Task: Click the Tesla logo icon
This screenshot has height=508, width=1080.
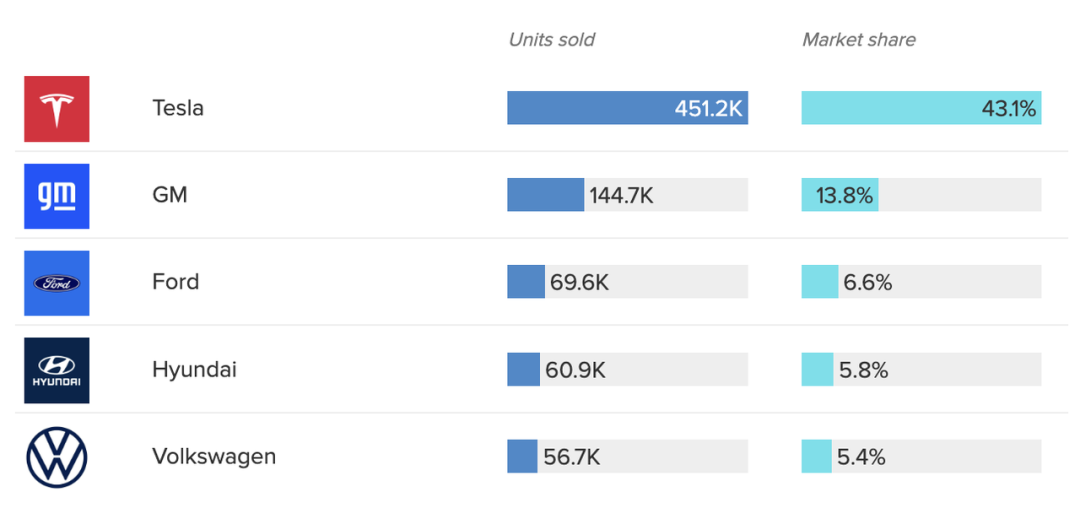Action: [x=57, y=108]
